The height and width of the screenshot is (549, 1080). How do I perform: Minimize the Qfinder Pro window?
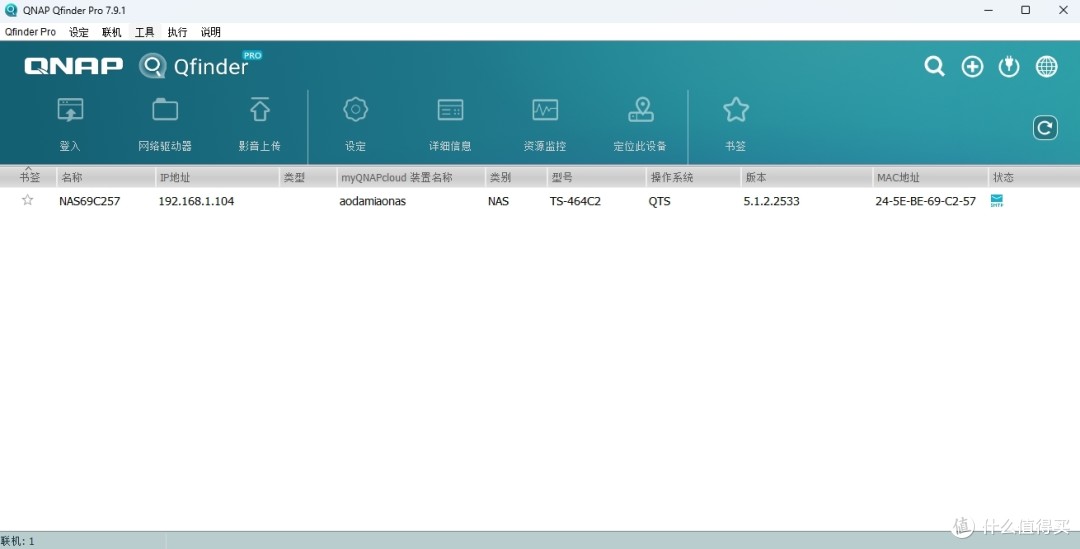pos(988,10)
